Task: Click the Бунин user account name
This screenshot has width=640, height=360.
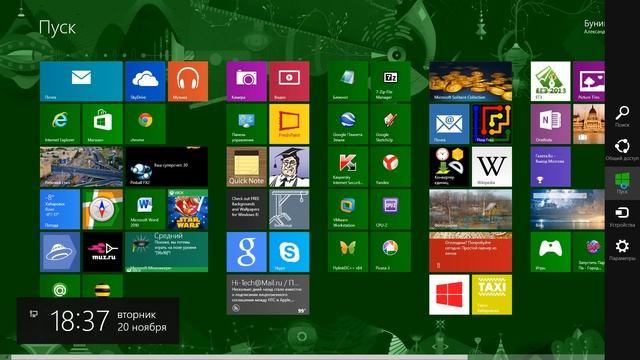Action: (594, 24)
